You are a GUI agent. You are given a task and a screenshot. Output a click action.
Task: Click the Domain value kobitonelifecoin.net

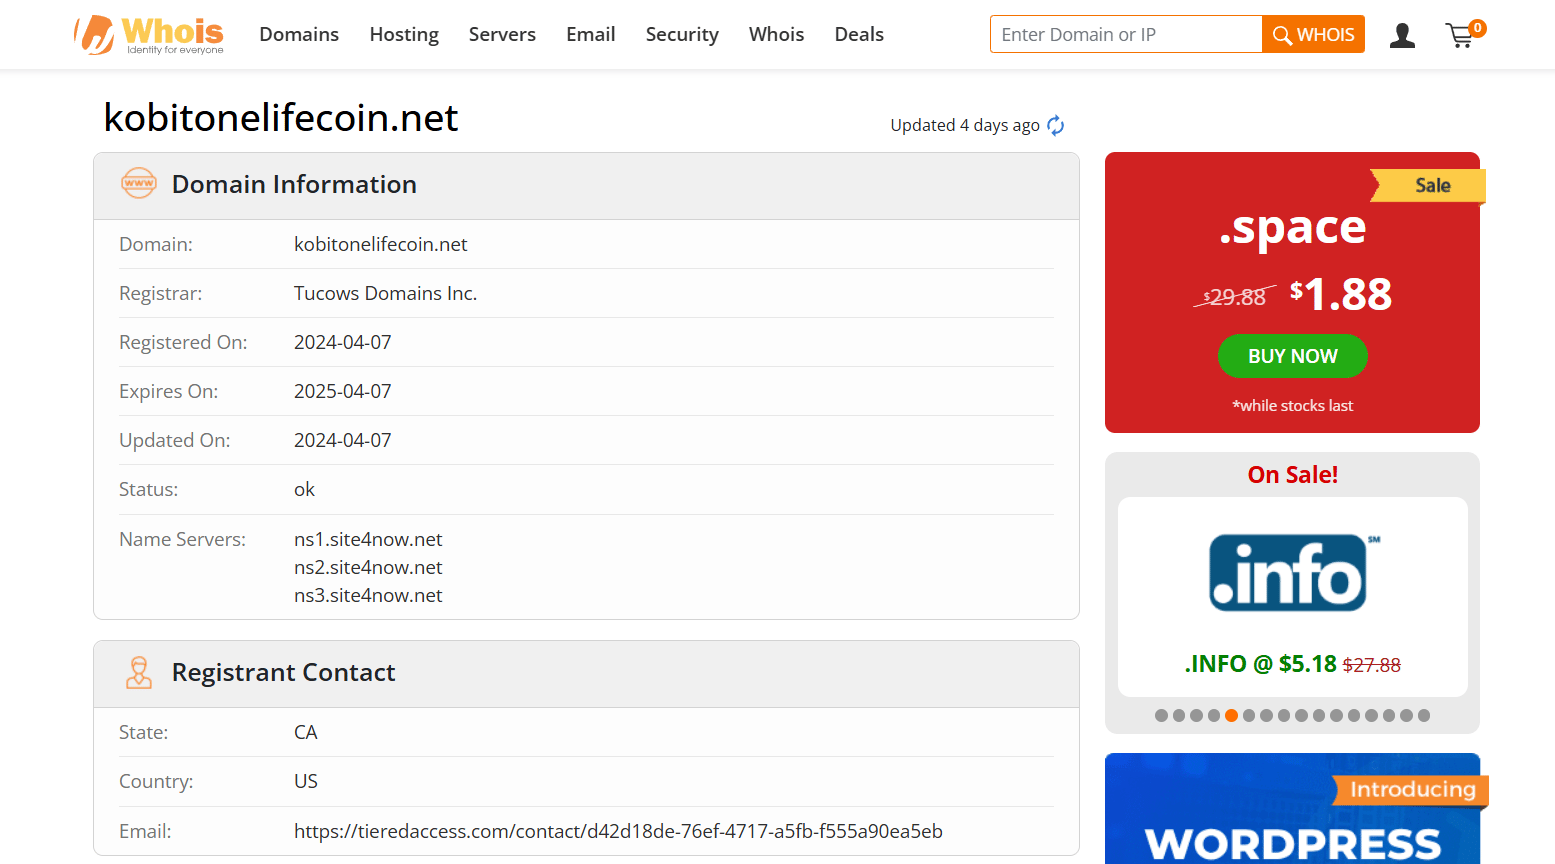[380, 244]
